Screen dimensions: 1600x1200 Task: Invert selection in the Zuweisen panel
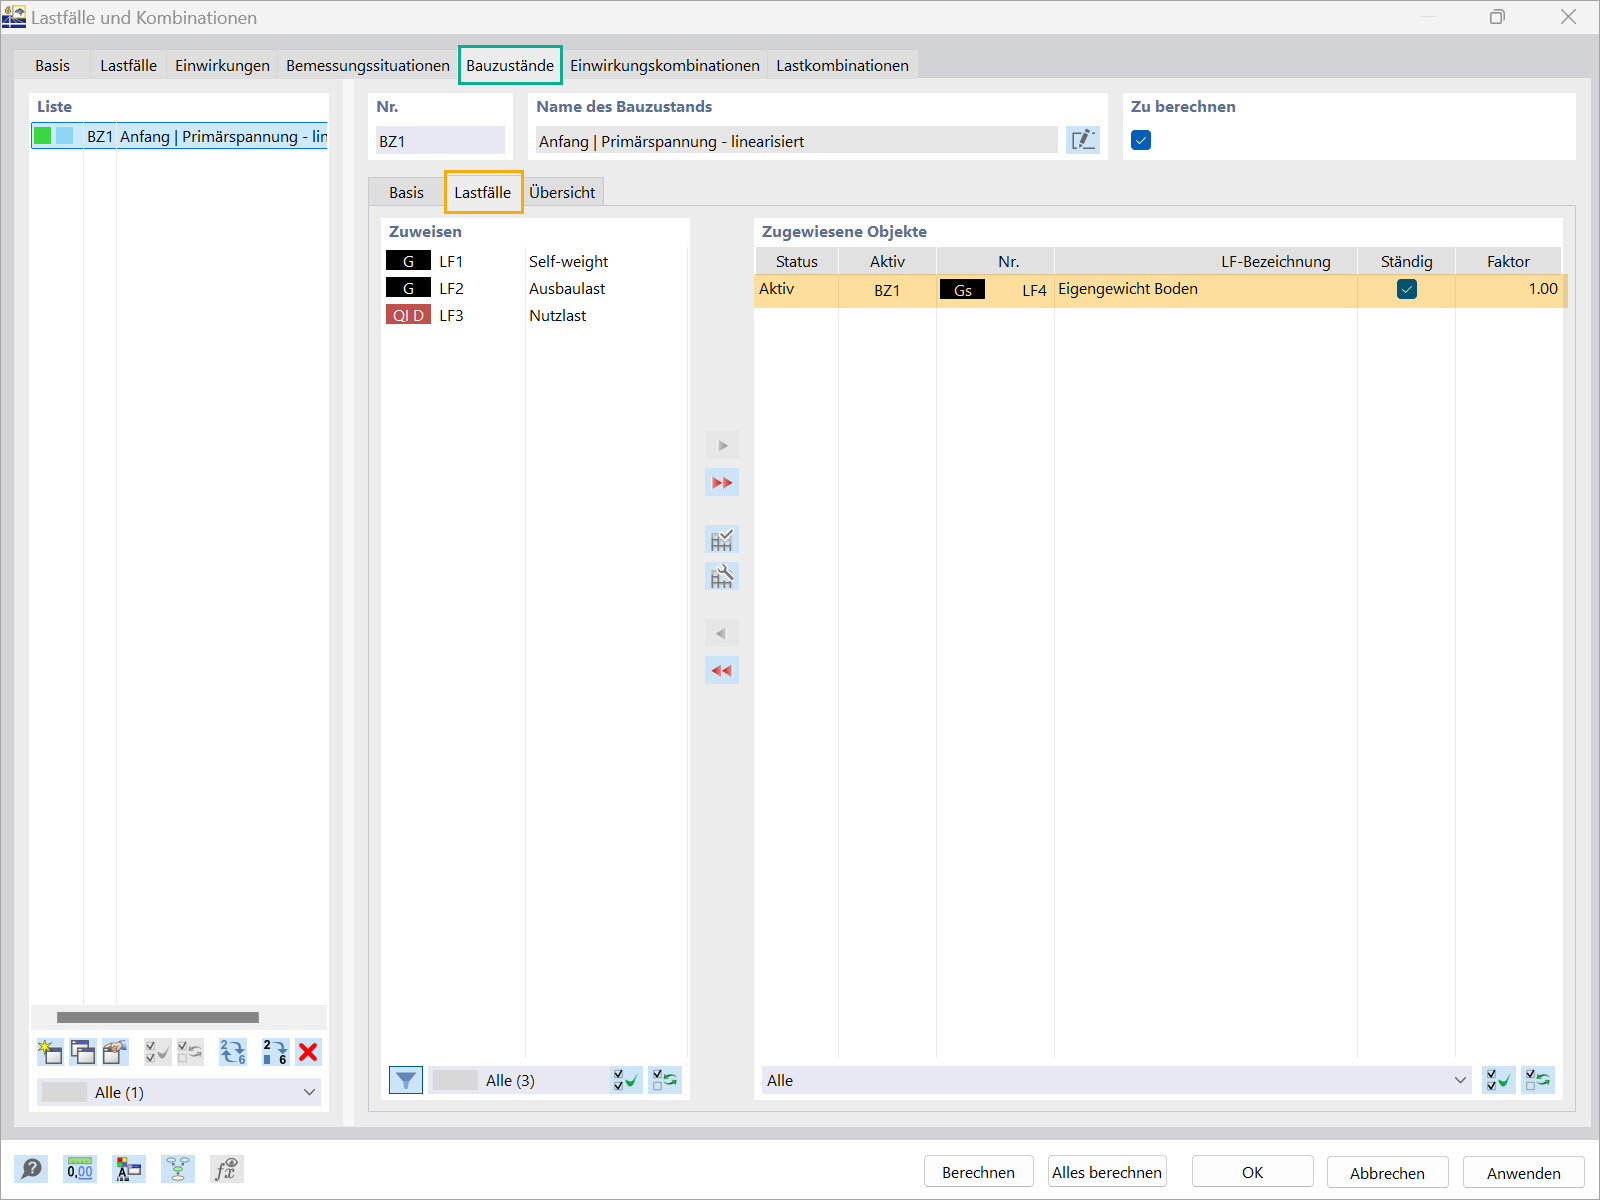pyautogui.click(x=664, y=1080)
